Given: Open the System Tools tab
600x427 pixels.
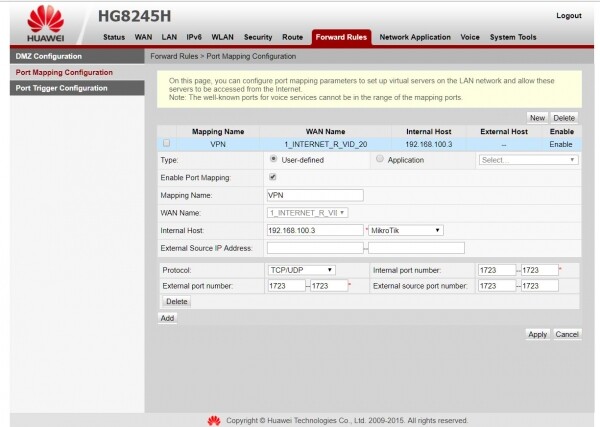Looking at the screenshot, I should point(512,37).
